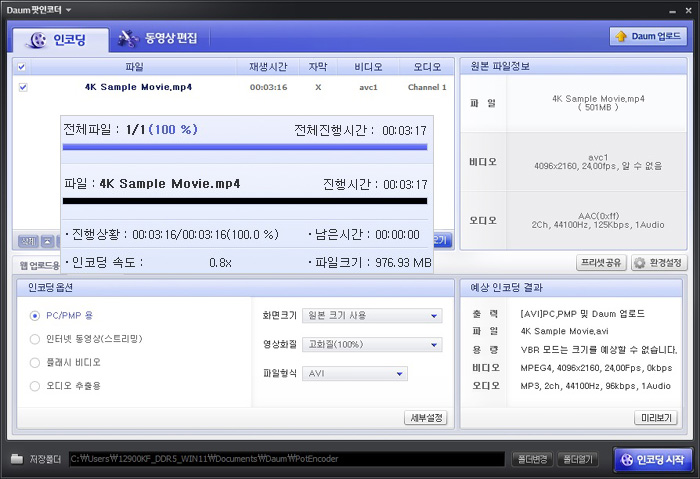Click the 0.8x encoding speed value
Image resolution: width=700 pixels, height=479 pixels.
(x=220, y=262)
